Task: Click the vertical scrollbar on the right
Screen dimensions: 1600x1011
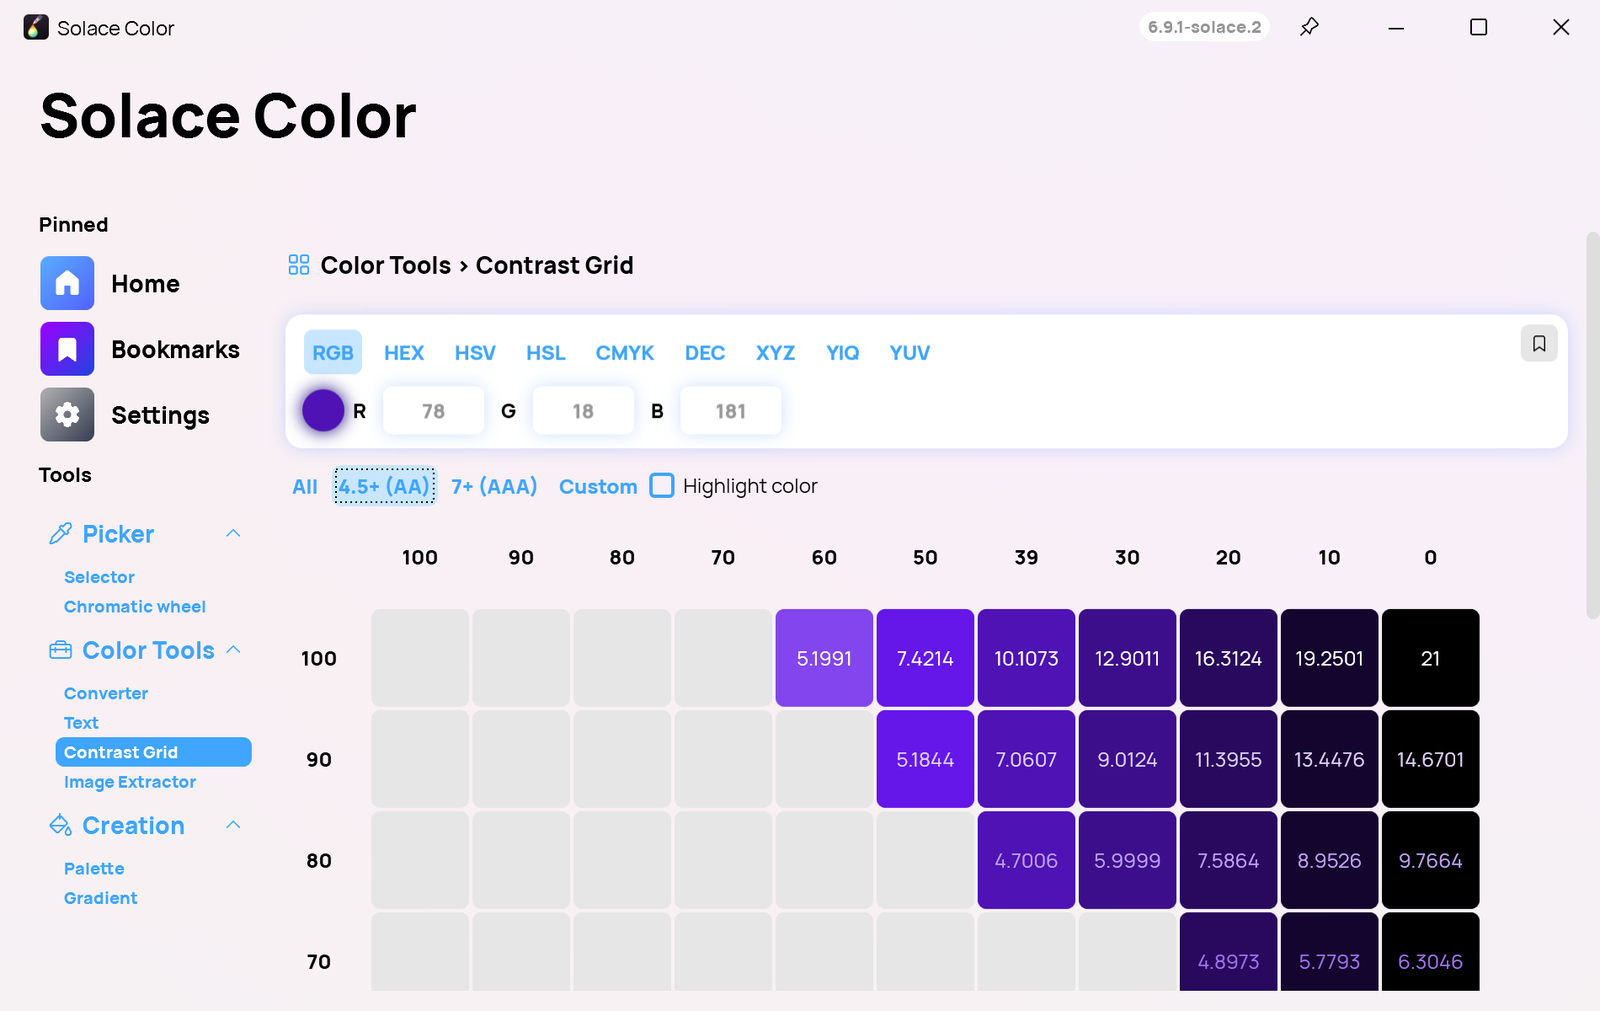Action: click(1593, 425)
